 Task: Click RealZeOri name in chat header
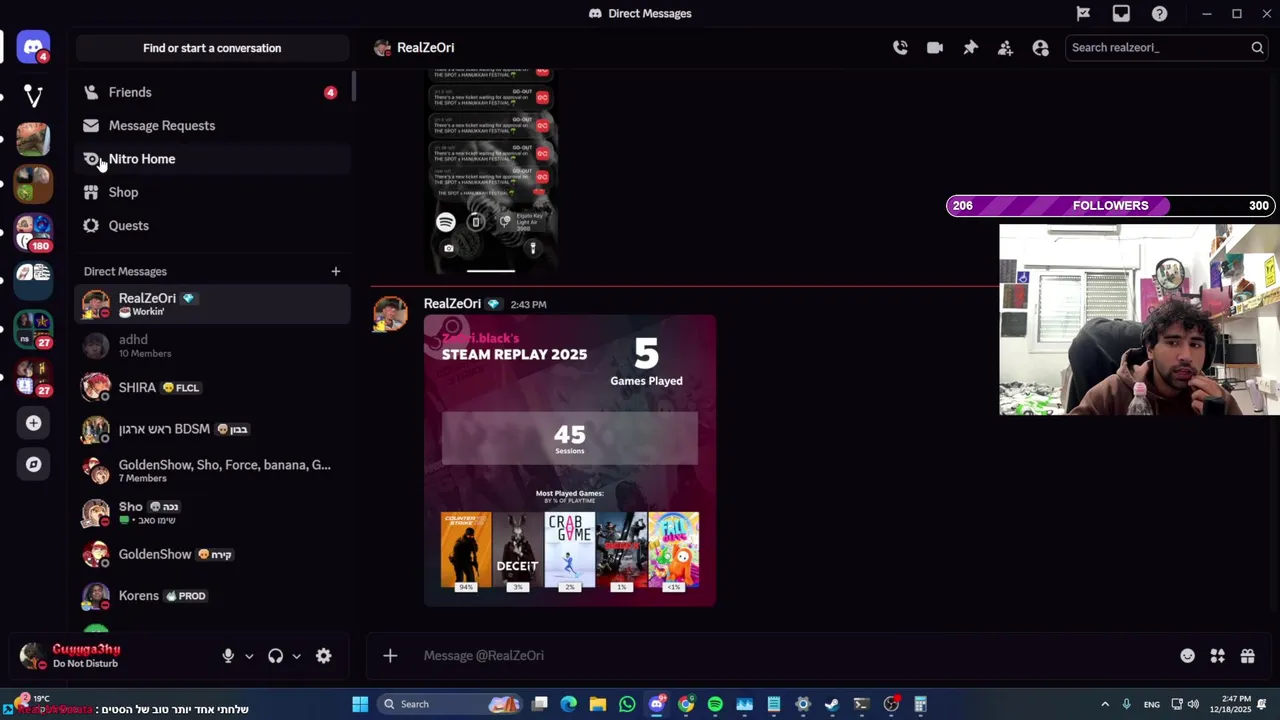pyautogui.click(x=425, y=47)
